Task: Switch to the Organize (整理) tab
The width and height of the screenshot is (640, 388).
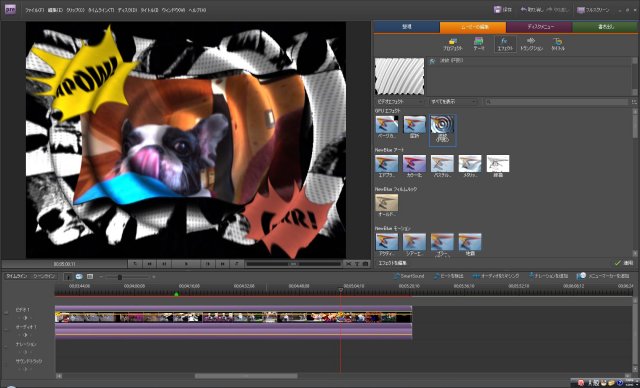Action: tap(407, 27)
